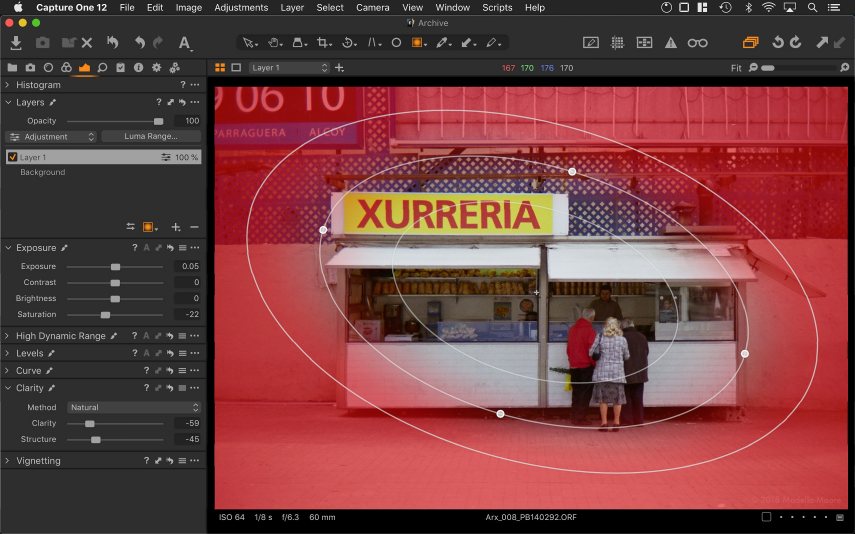Click the Exposure value field 0.05
This screenshot has width=855, height=534.
pos(187,266)
